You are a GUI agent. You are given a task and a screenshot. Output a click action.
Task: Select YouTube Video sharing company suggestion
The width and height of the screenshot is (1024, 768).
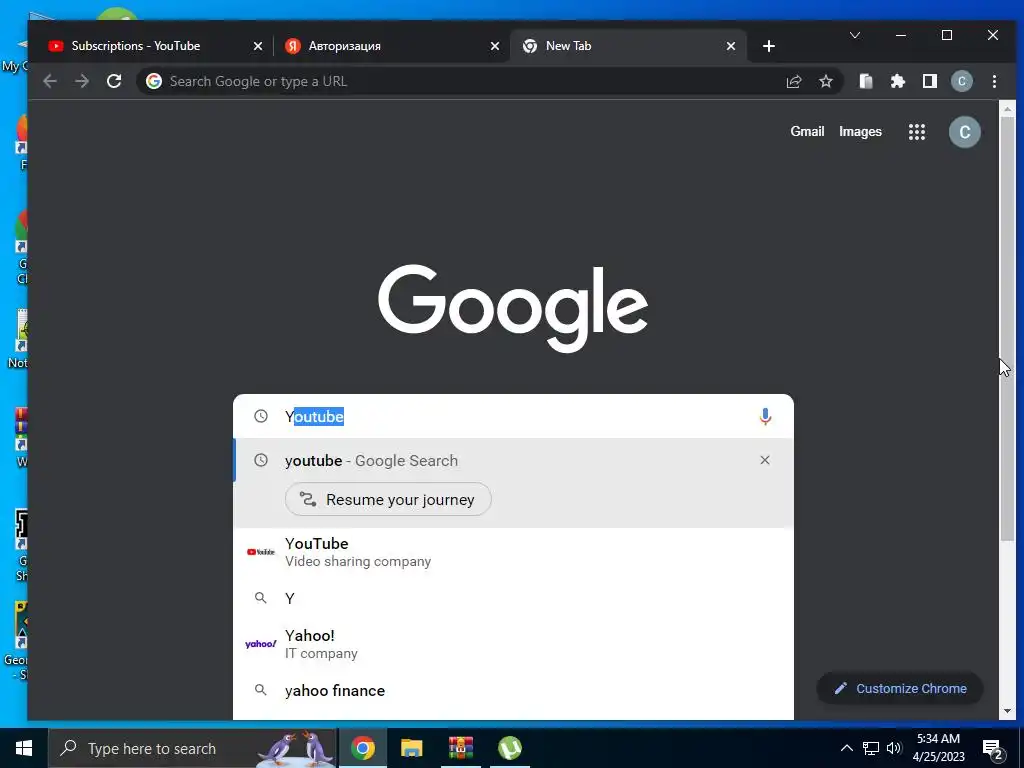pos(513,552)
